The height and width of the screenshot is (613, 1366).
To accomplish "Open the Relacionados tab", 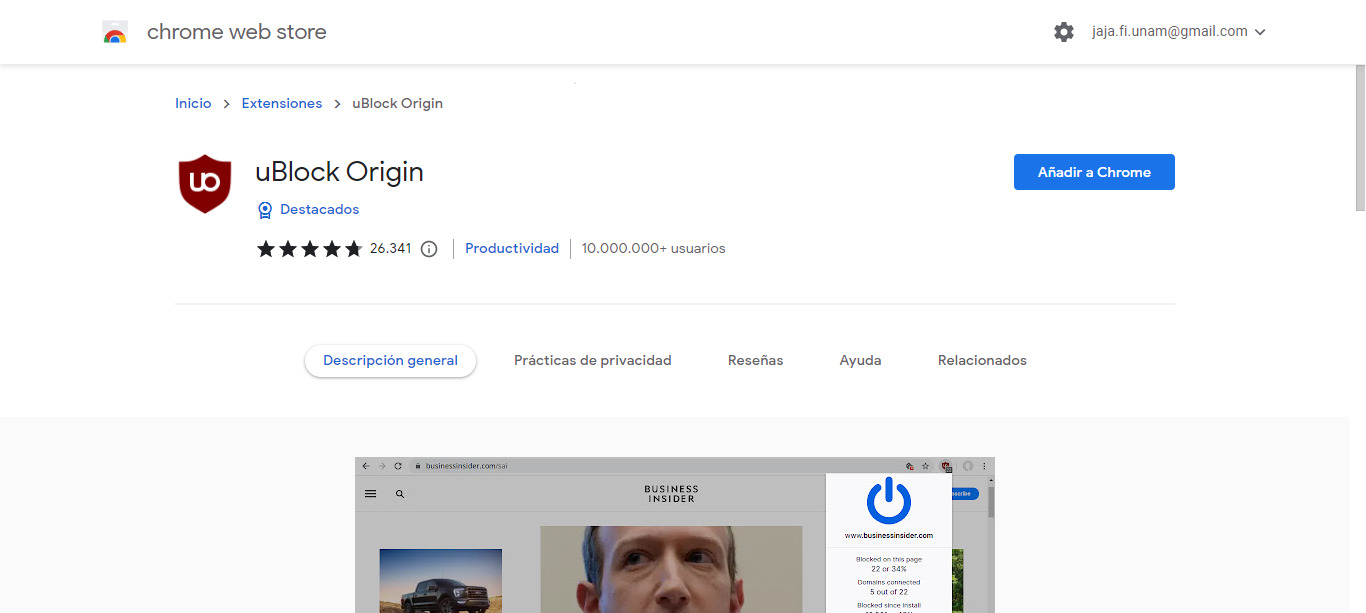I will 982,361.
